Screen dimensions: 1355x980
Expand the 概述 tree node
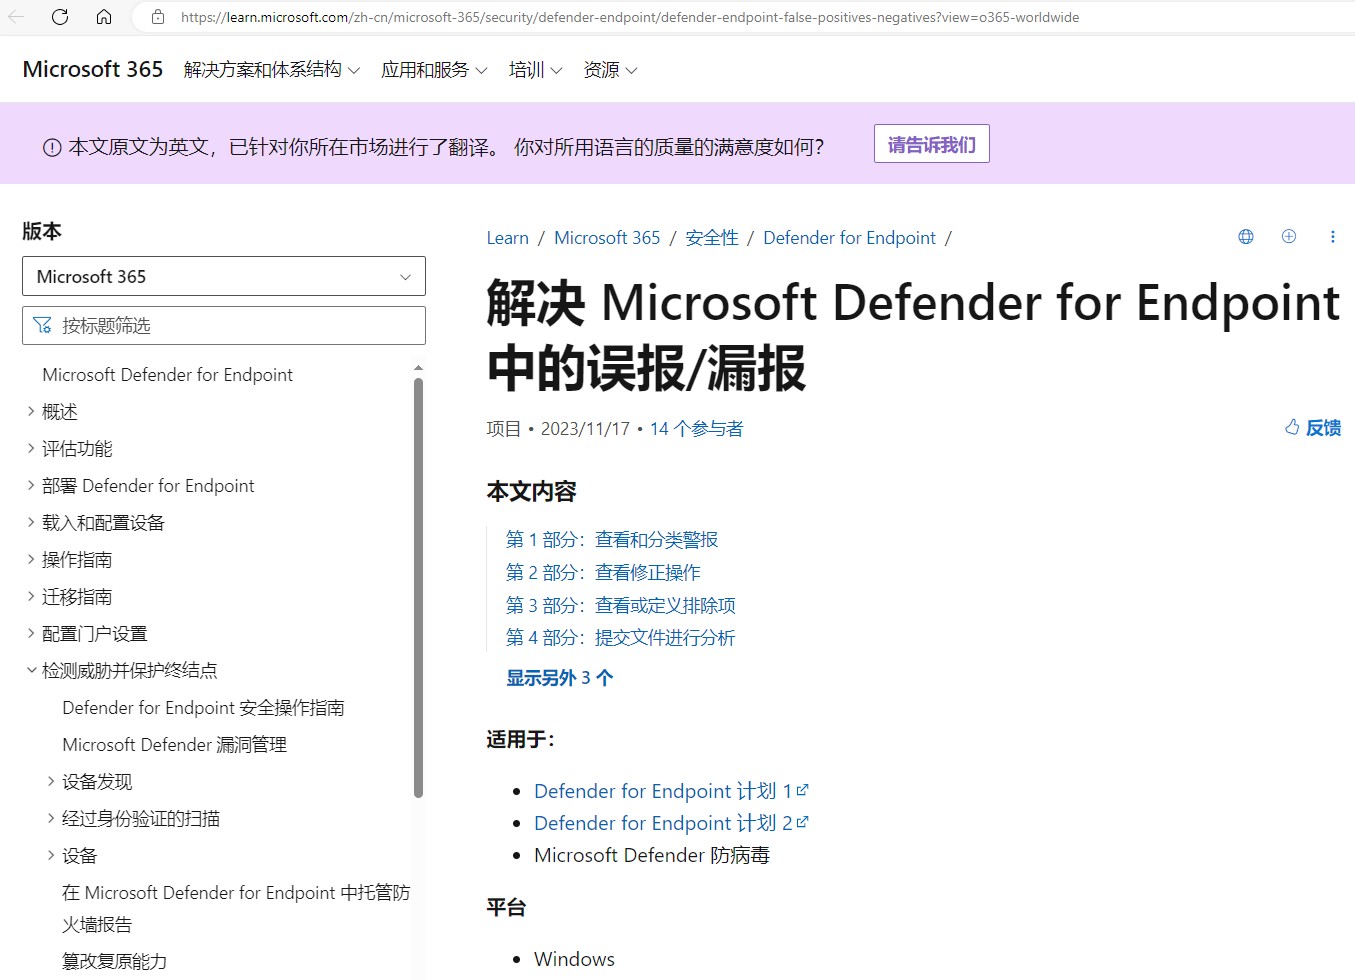click(31, 411)
